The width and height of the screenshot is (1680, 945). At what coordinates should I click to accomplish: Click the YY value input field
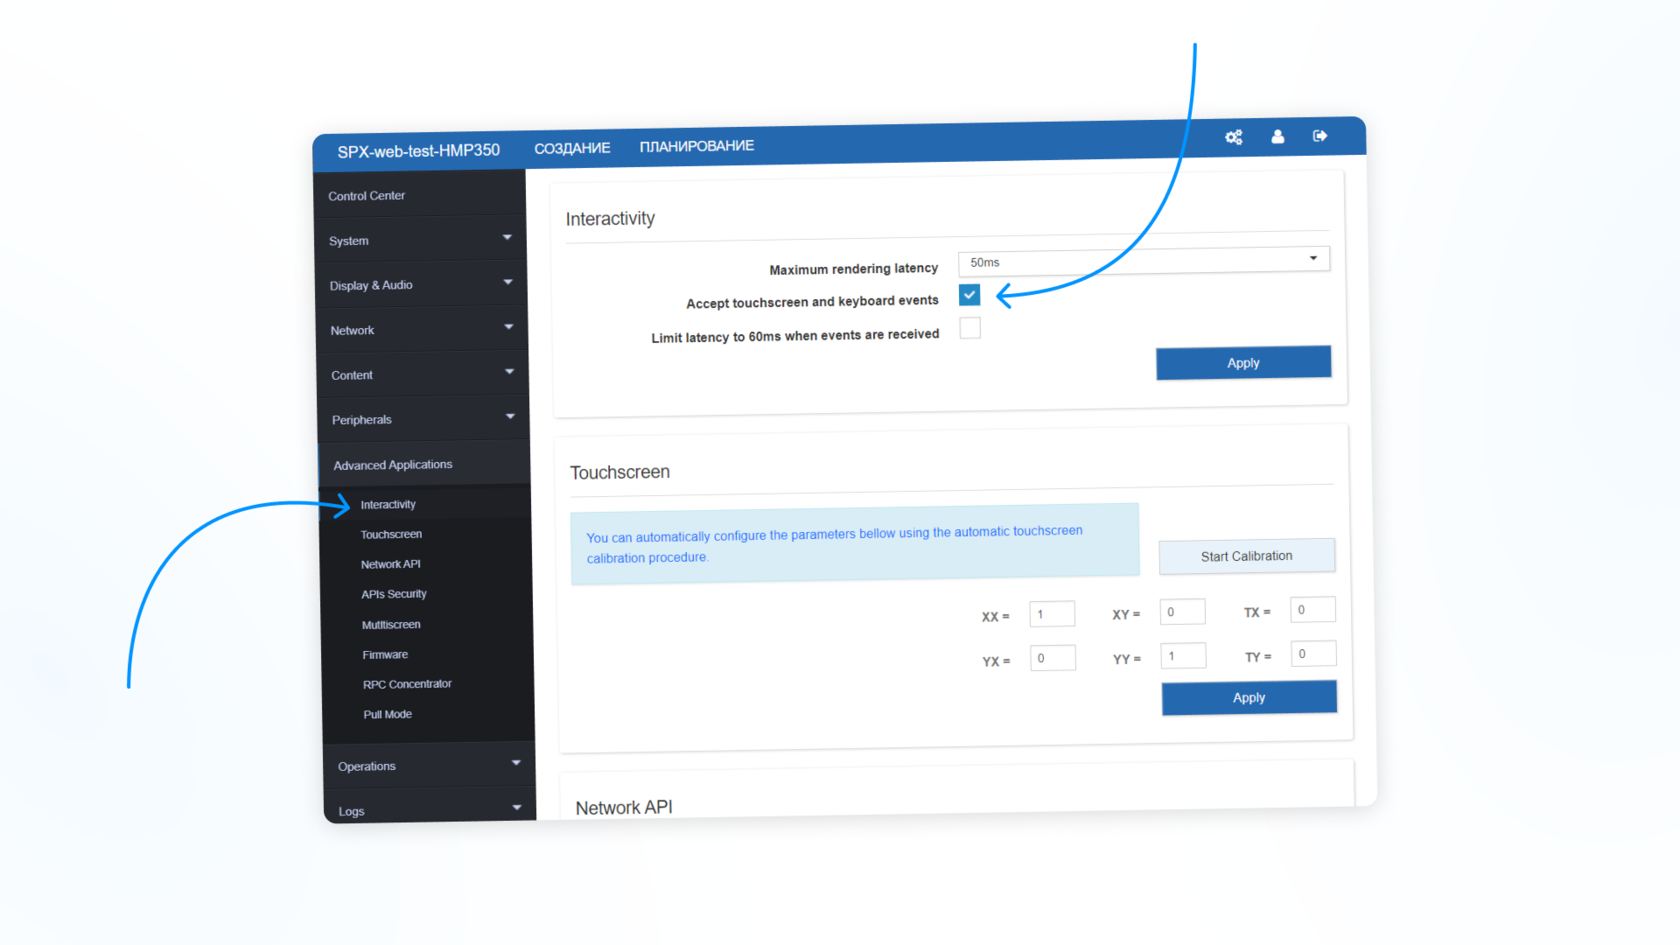pos(1183,656)
